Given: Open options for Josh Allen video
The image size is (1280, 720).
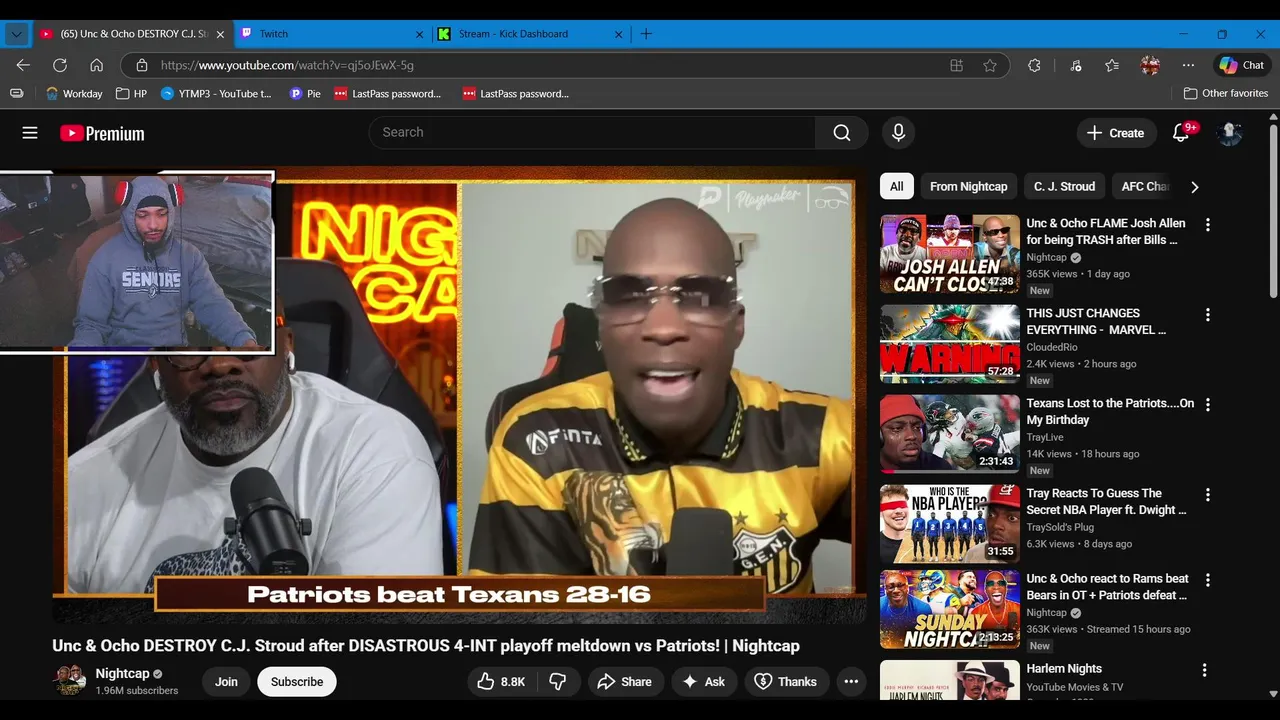Looking at the screenshot, I should (x=1207, y=225).
